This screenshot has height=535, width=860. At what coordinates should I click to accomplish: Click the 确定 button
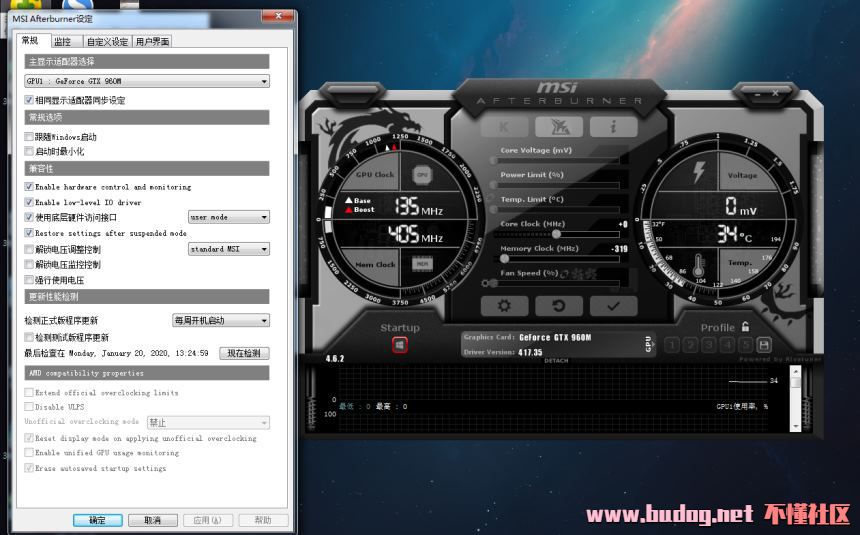(x=97, y=520)
